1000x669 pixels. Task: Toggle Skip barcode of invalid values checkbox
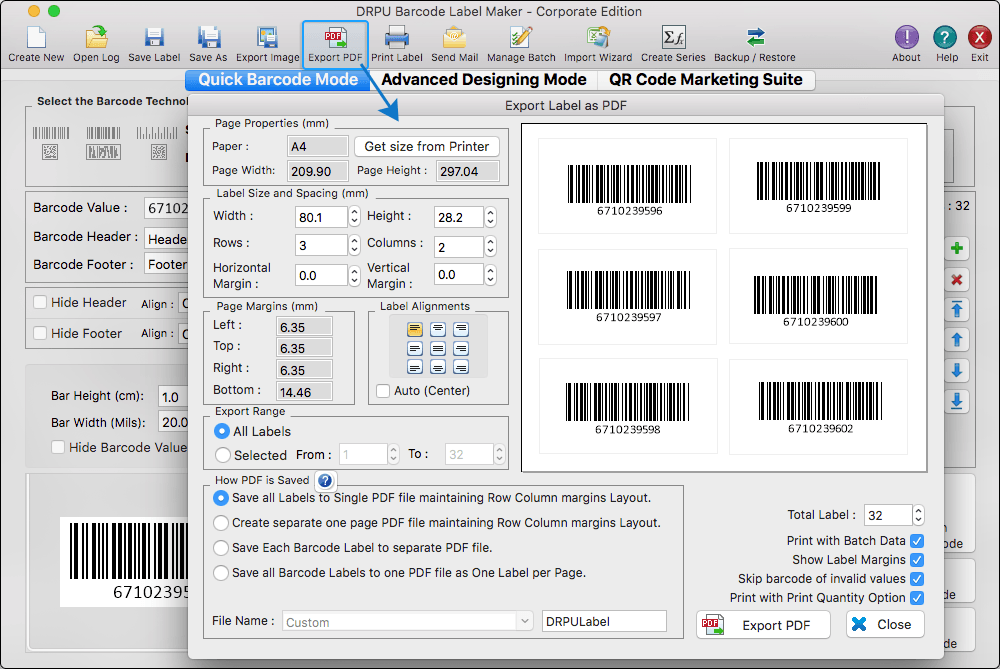coord(917,579)
